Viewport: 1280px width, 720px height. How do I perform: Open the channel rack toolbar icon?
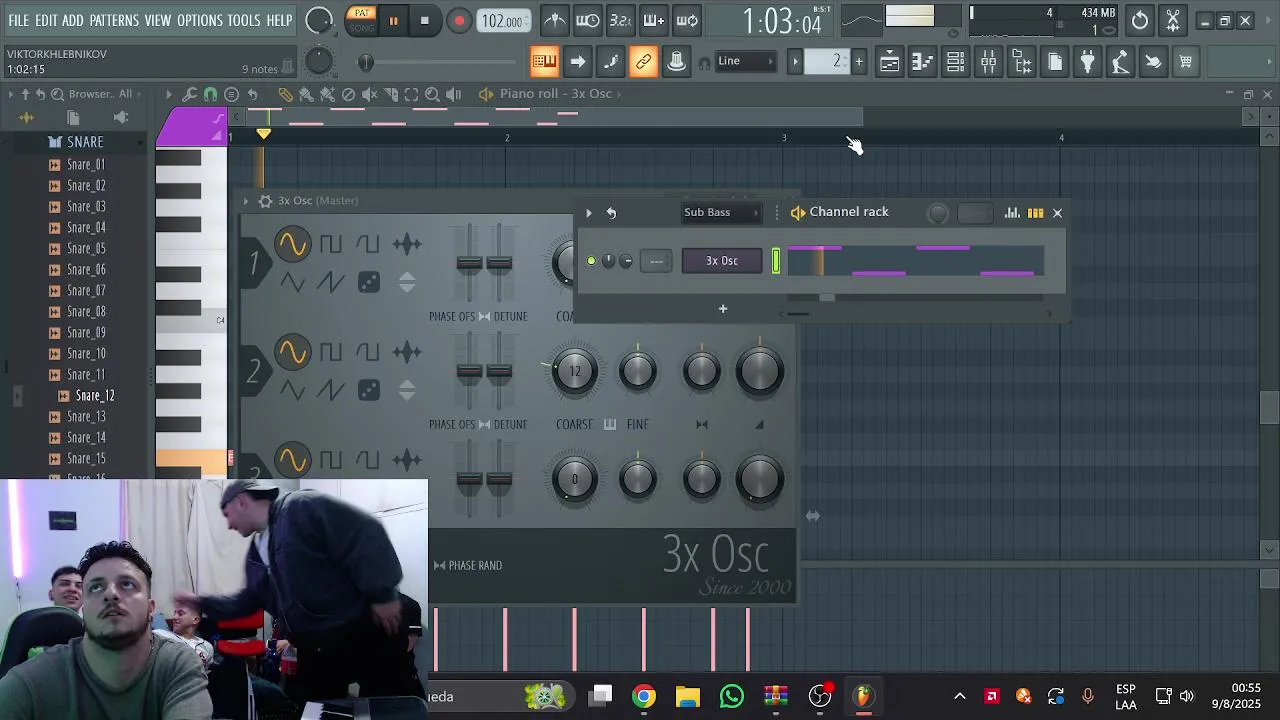(955, 62)
